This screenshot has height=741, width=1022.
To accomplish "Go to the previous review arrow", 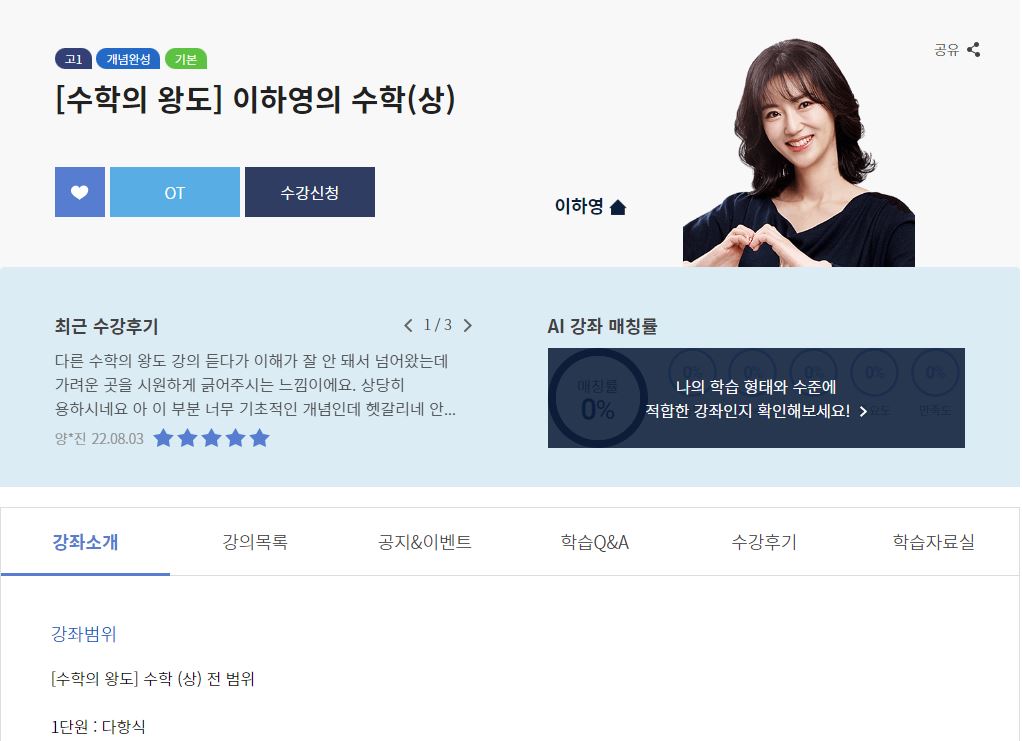I will 408,325.
